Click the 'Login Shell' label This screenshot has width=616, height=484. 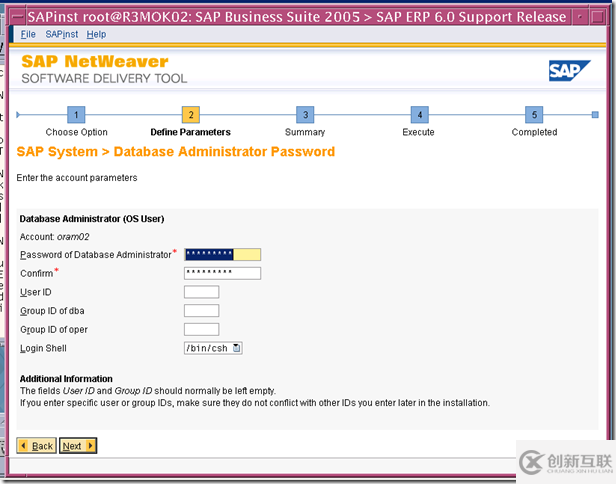point(43,348)
